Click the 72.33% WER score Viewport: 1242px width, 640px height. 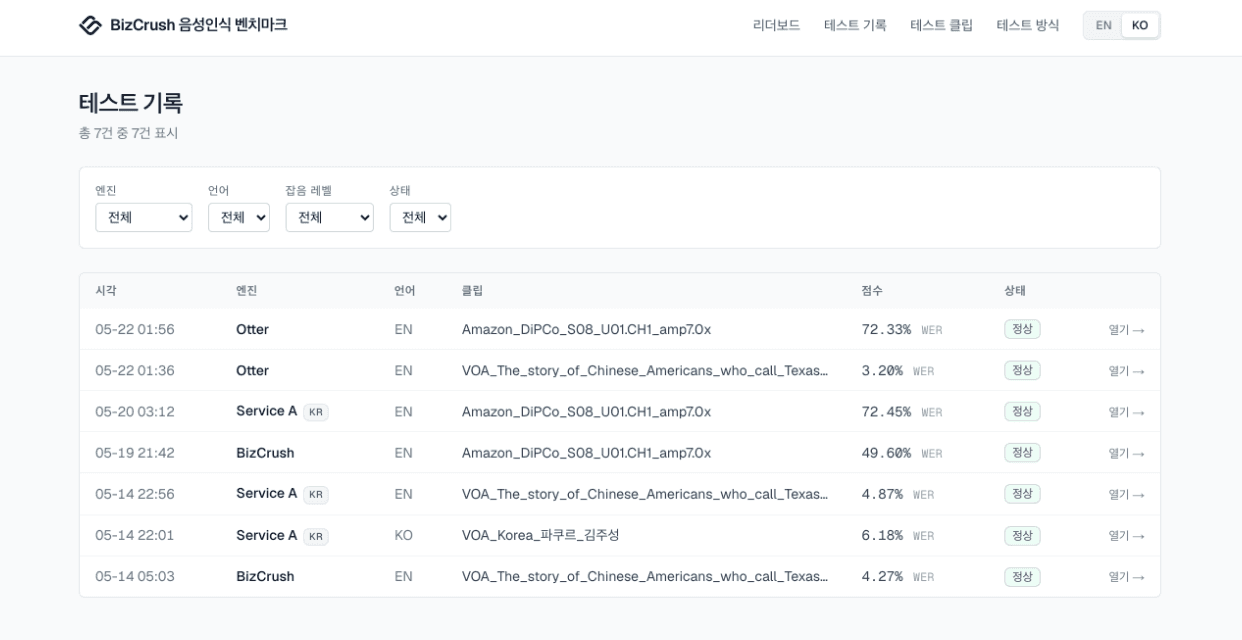click(x=901, y=330)
